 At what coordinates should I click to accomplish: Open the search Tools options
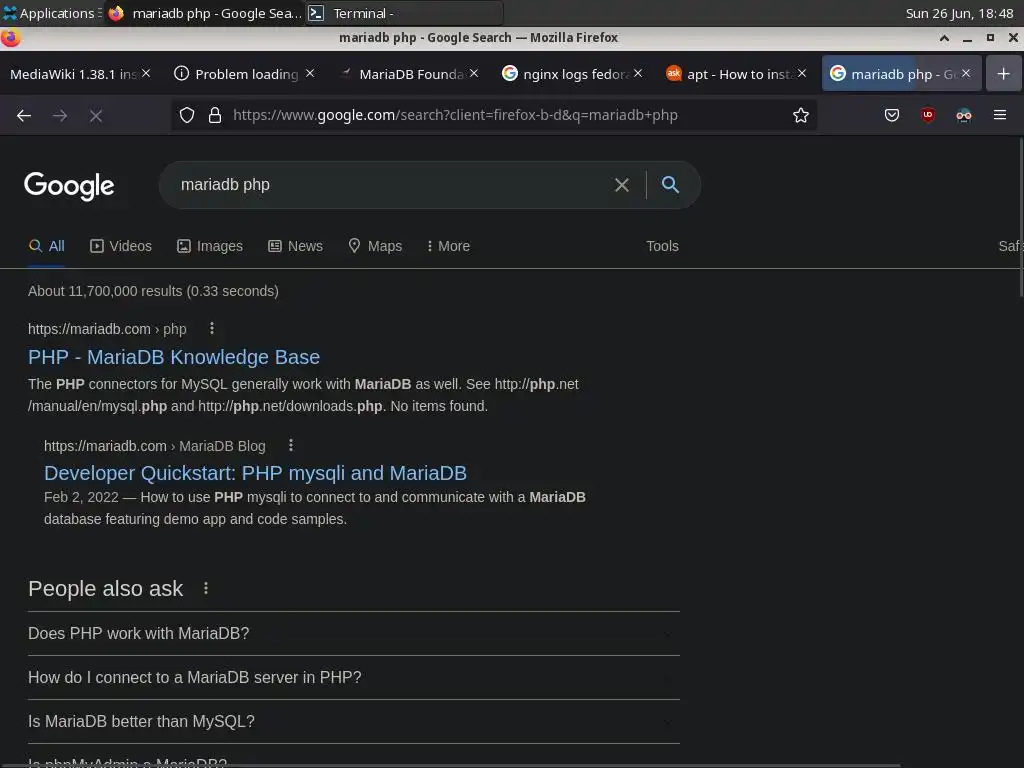click(662, 246)
